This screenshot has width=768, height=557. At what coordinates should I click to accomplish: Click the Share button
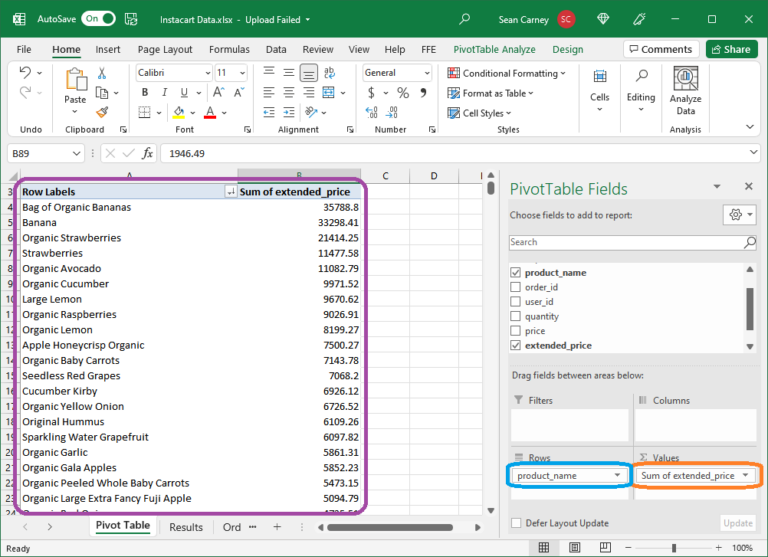coord(731,49)
